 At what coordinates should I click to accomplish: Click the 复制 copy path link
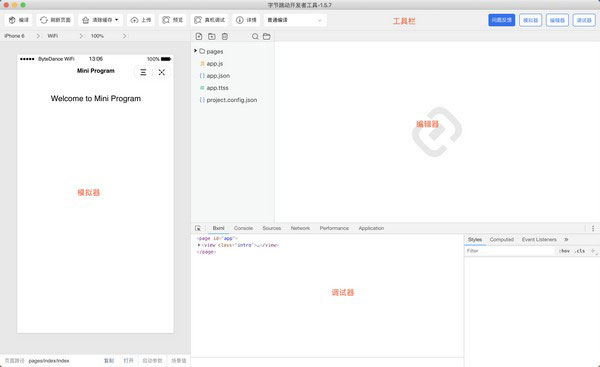109,360
